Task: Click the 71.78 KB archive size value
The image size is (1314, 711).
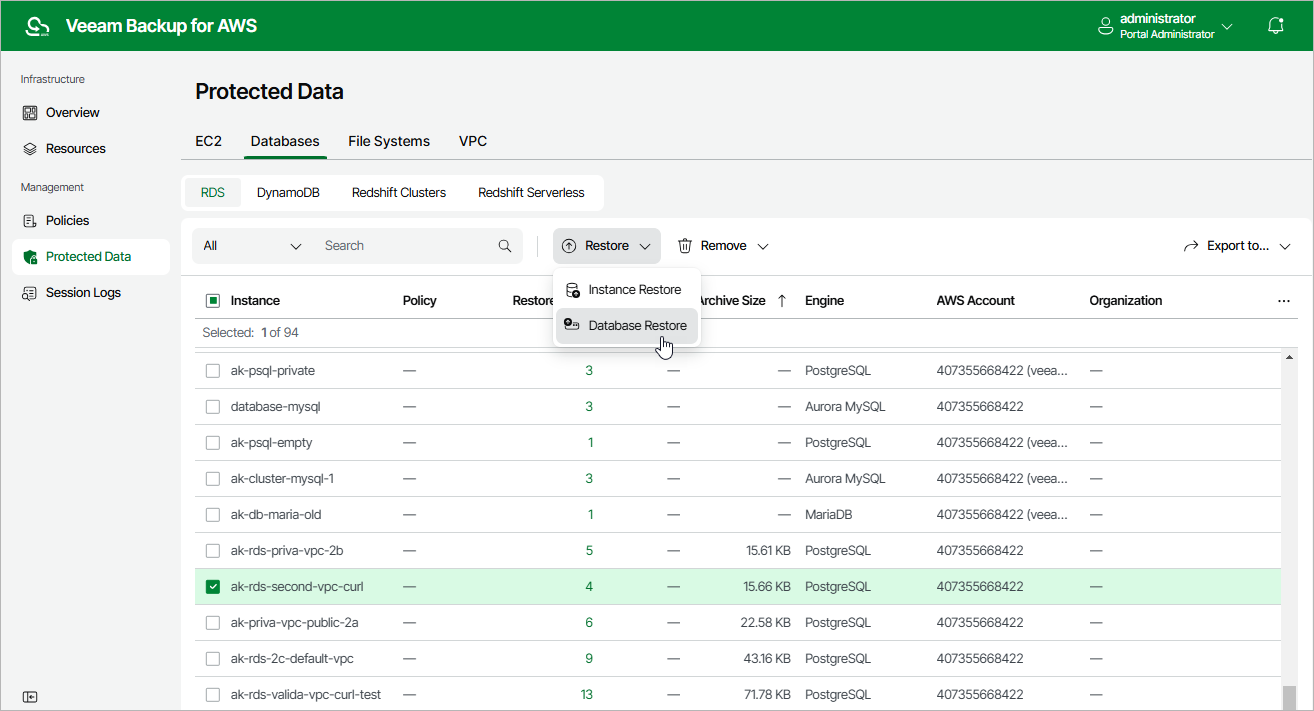Action: (768, 695)
